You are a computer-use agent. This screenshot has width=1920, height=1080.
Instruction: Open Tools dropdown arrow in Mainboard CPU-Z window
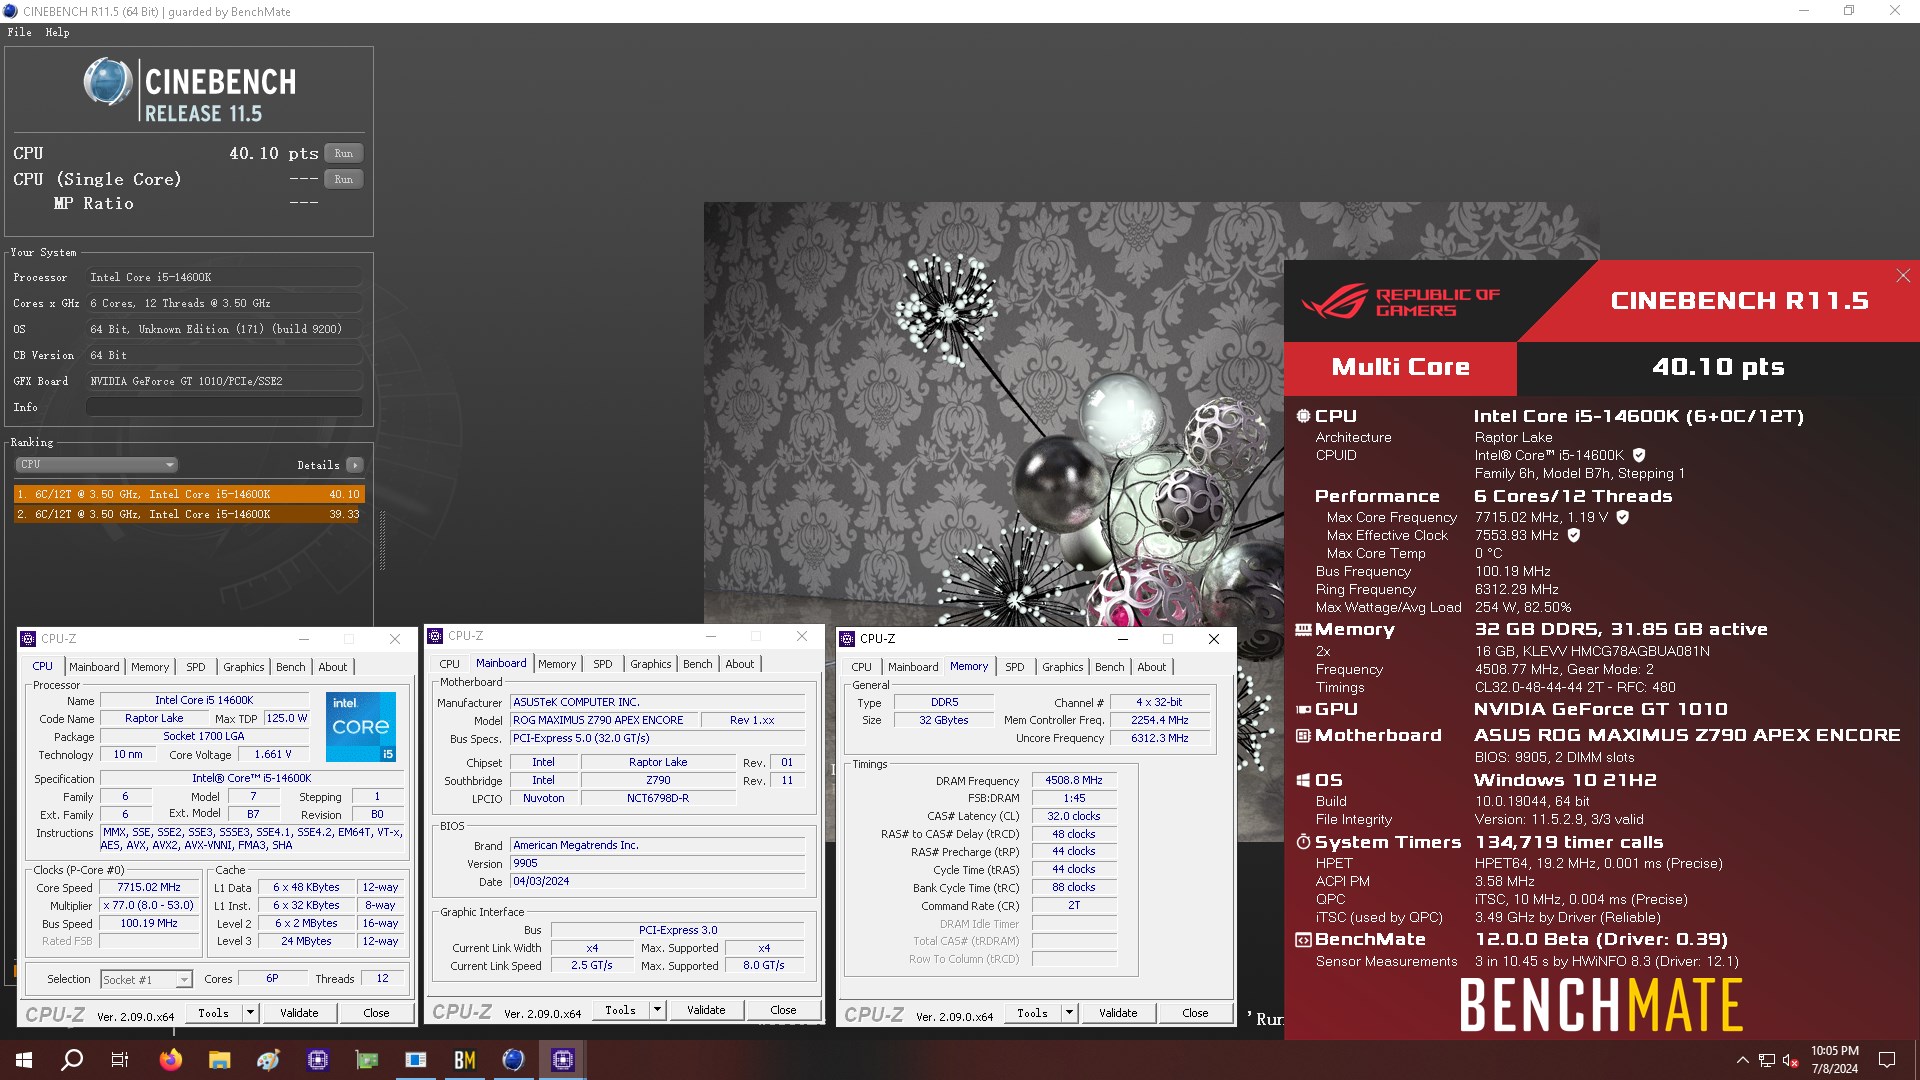coord(657,1010)
